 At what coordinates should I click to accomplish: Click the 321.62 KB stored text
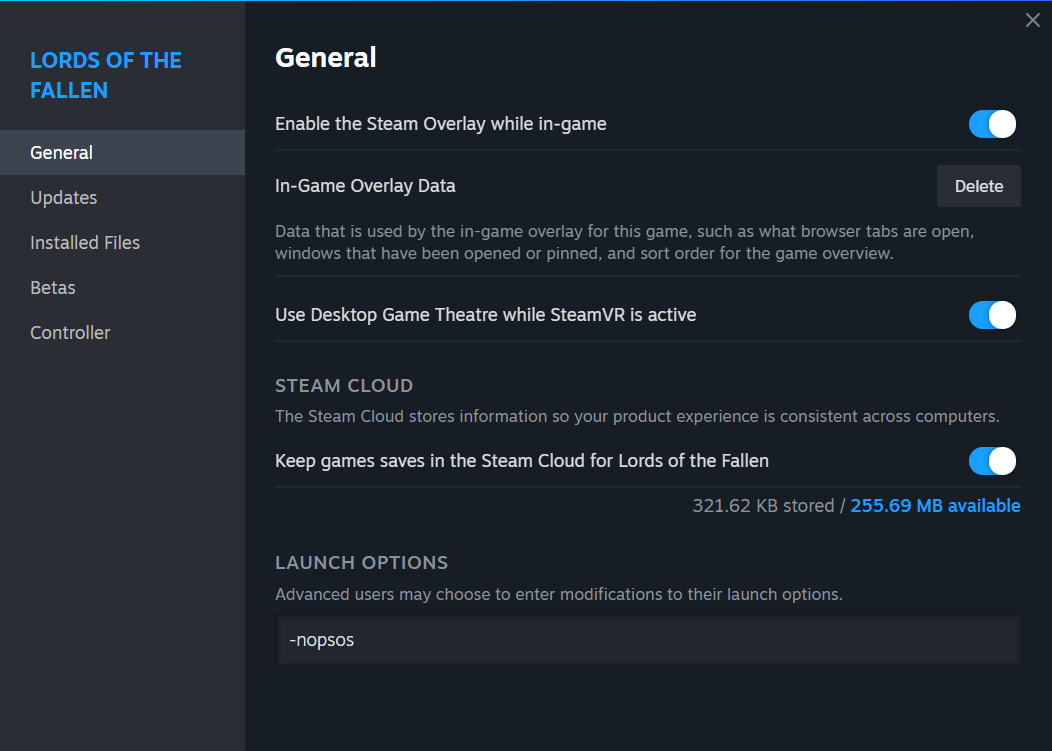[x=763, y=505]
